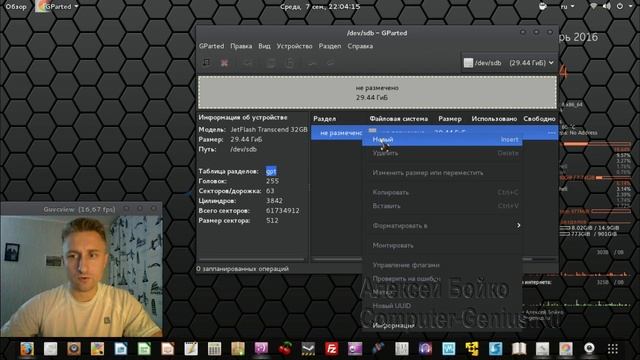Choose Новый in the context menu
This screenshot has height=360, width=640.
pyautogui.click(x=442, y=140)
